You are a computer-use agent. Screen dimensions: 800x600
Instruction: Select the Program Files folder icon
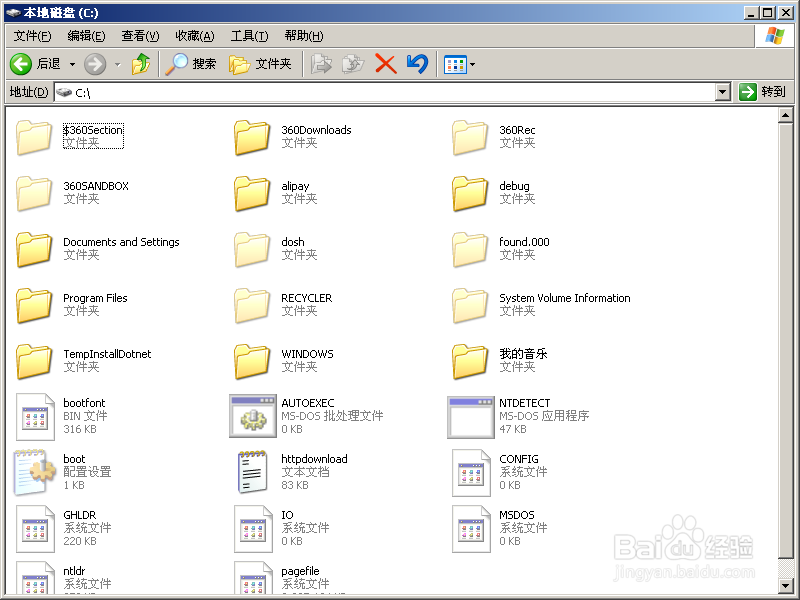pyautogui.click(x=34, y=306)
